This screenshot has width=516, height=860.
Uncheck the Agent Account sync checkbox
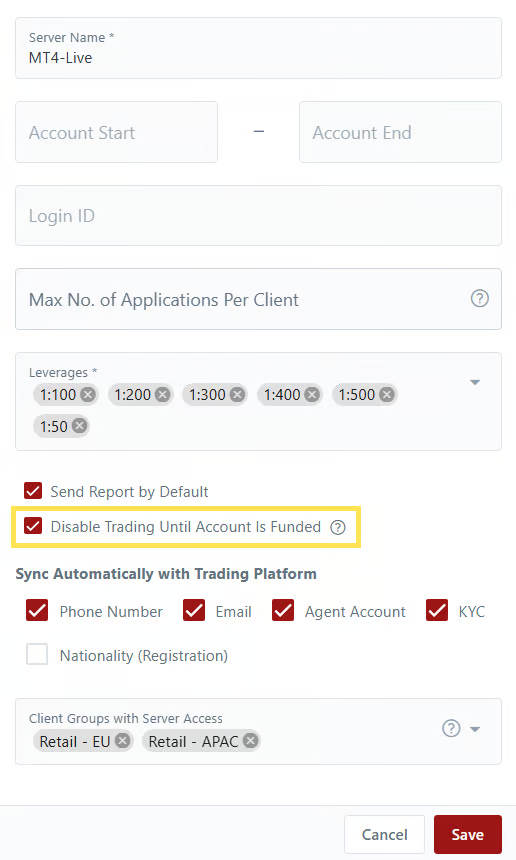click(283, 610)
